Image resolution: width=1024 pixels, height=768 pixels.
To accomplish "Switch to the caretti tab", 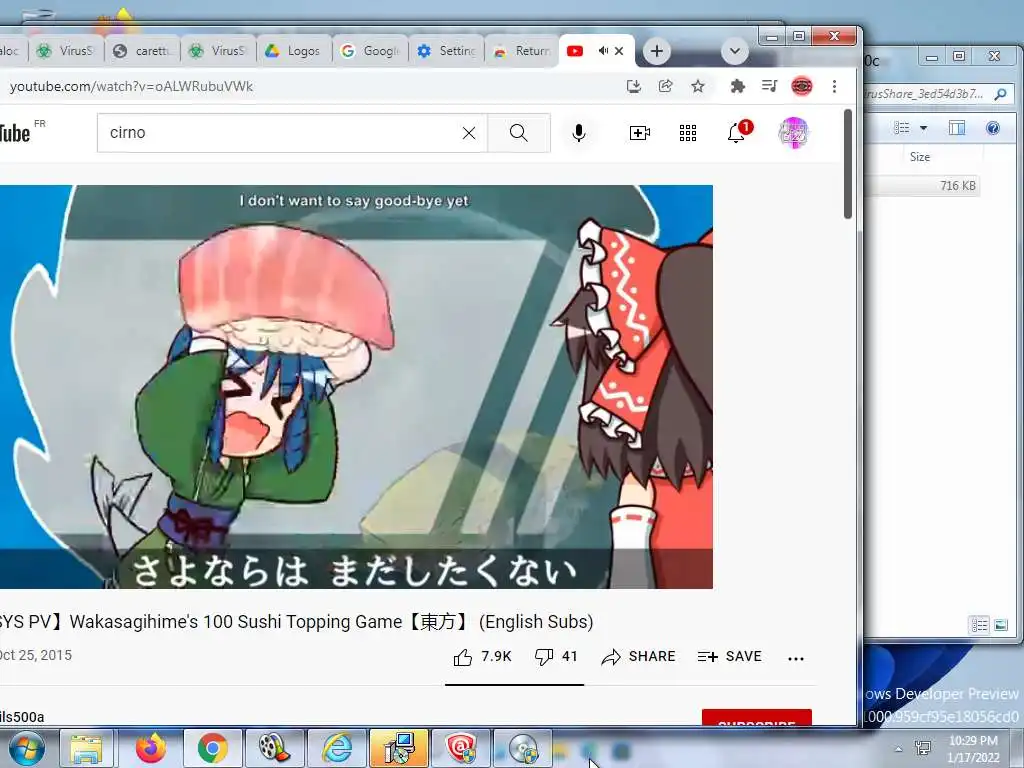I will 142,51.
